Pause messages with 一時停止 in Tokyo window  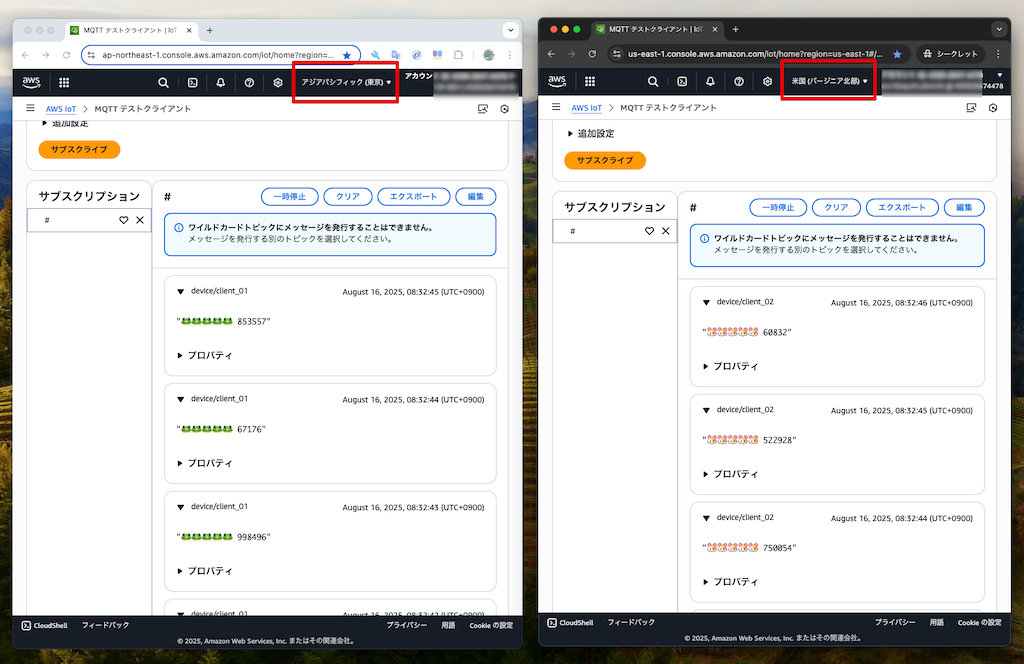pos(289,197)
